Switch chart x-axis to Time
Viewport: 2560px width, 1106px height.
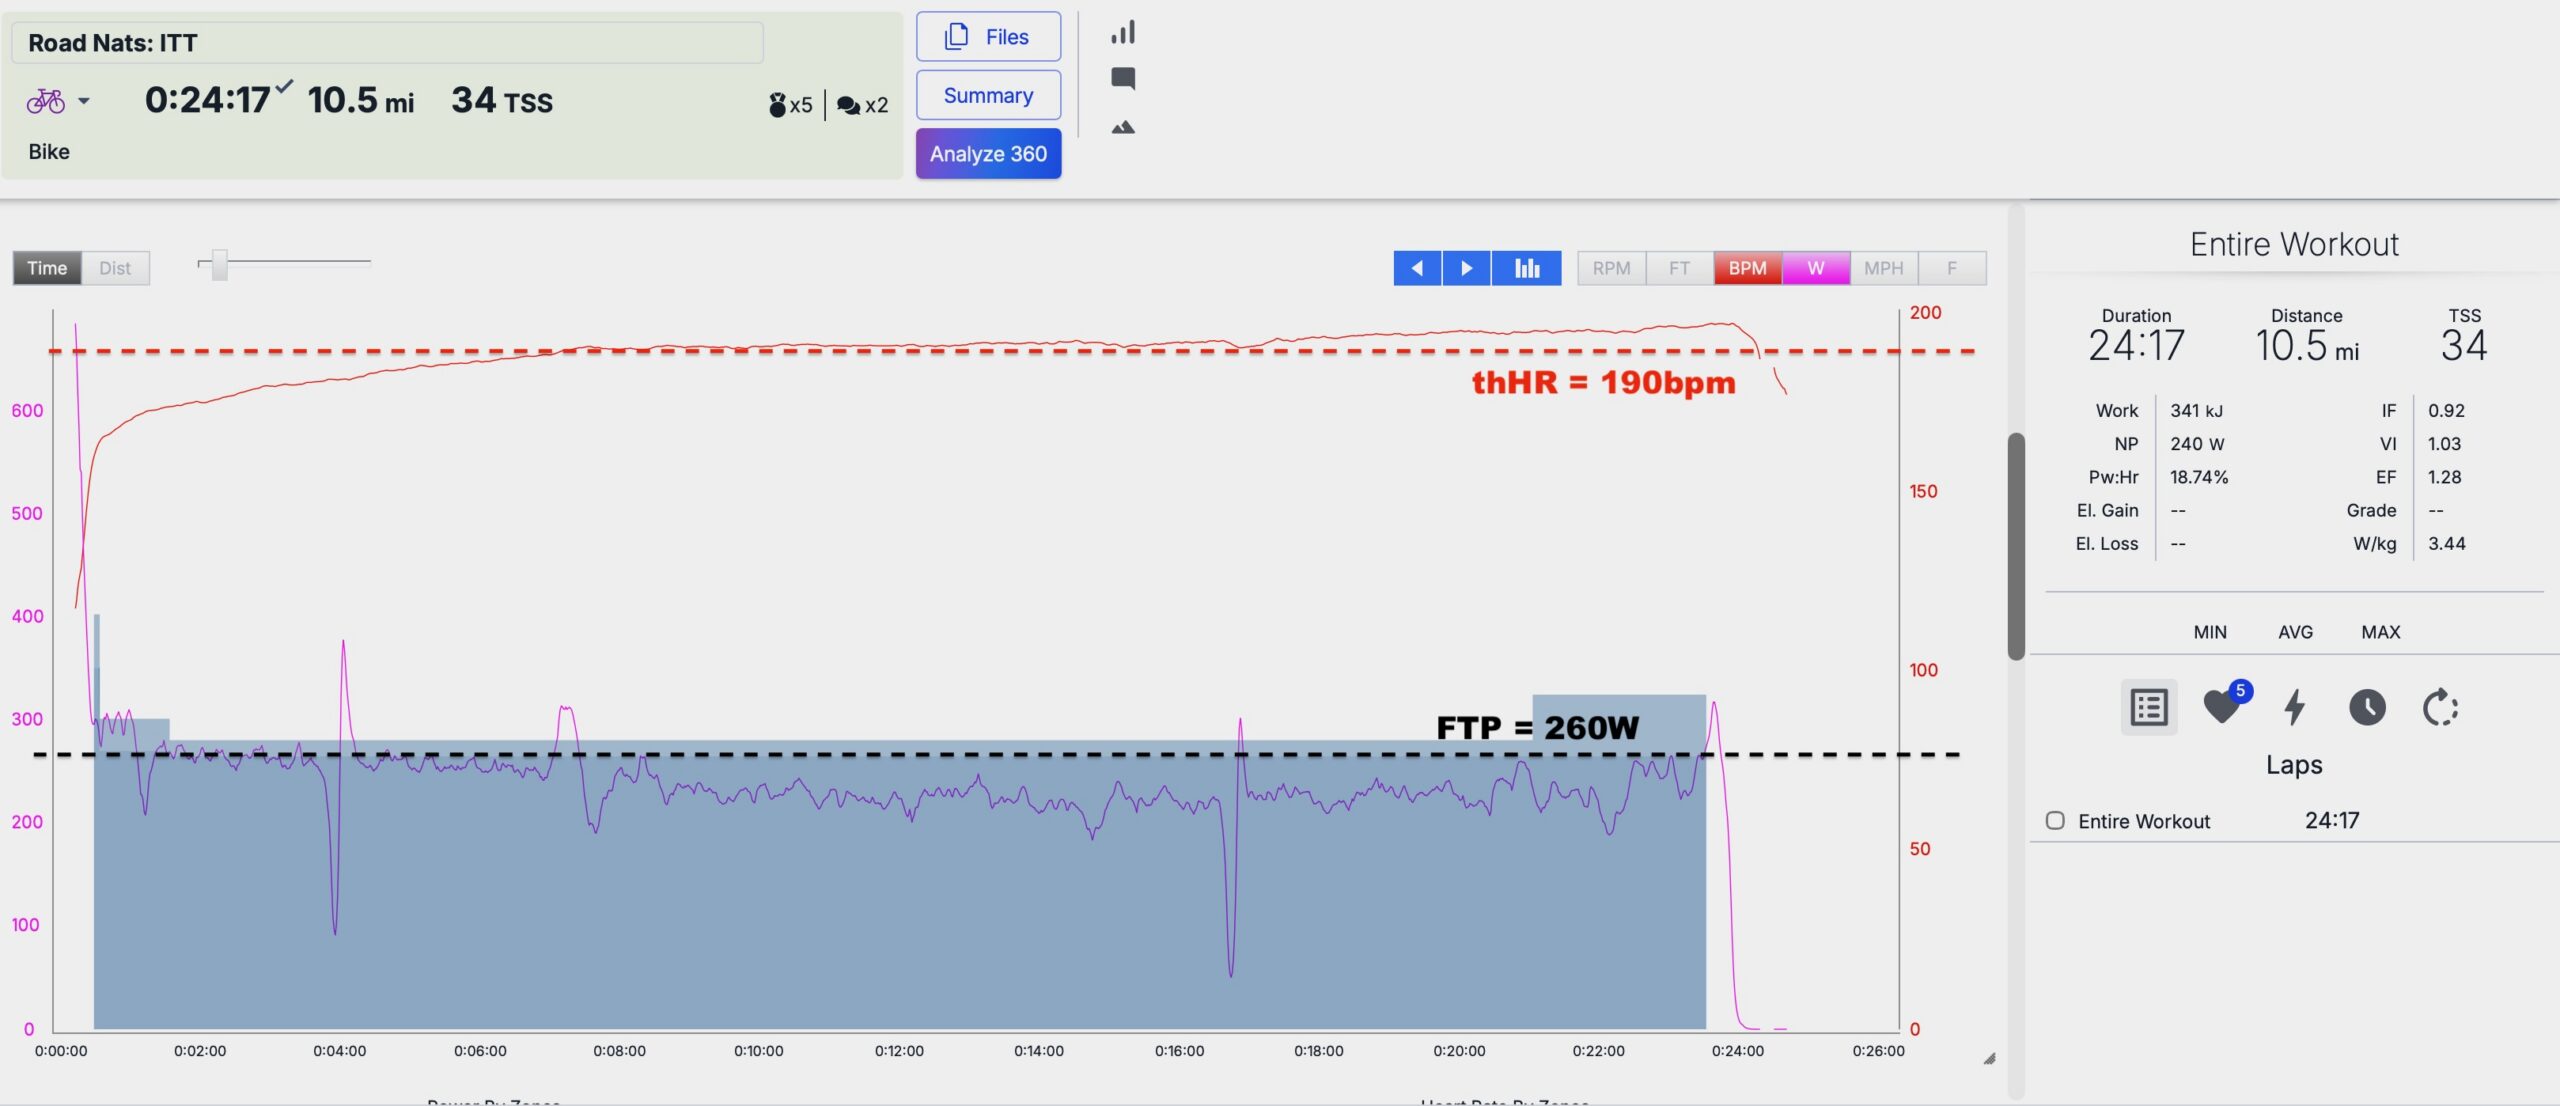[x=47, y=268]
